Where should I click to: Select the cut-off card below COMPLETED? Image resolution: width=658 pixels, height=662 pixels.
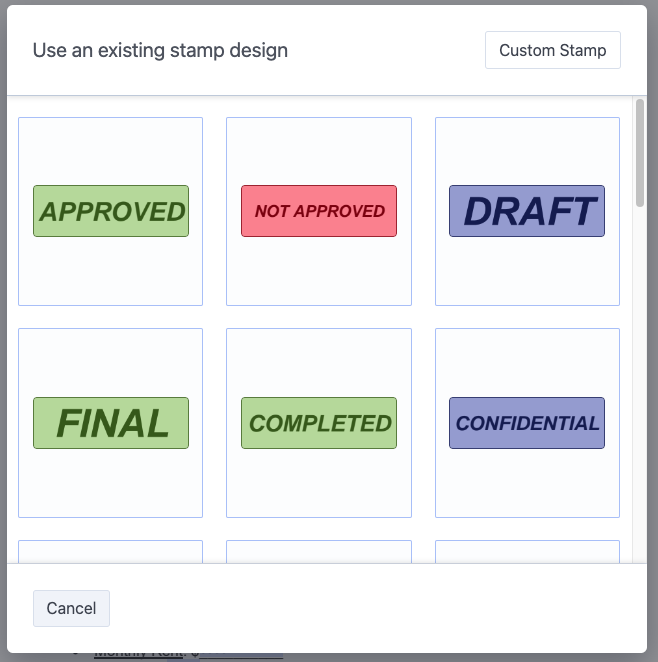(x=319, y=552)
